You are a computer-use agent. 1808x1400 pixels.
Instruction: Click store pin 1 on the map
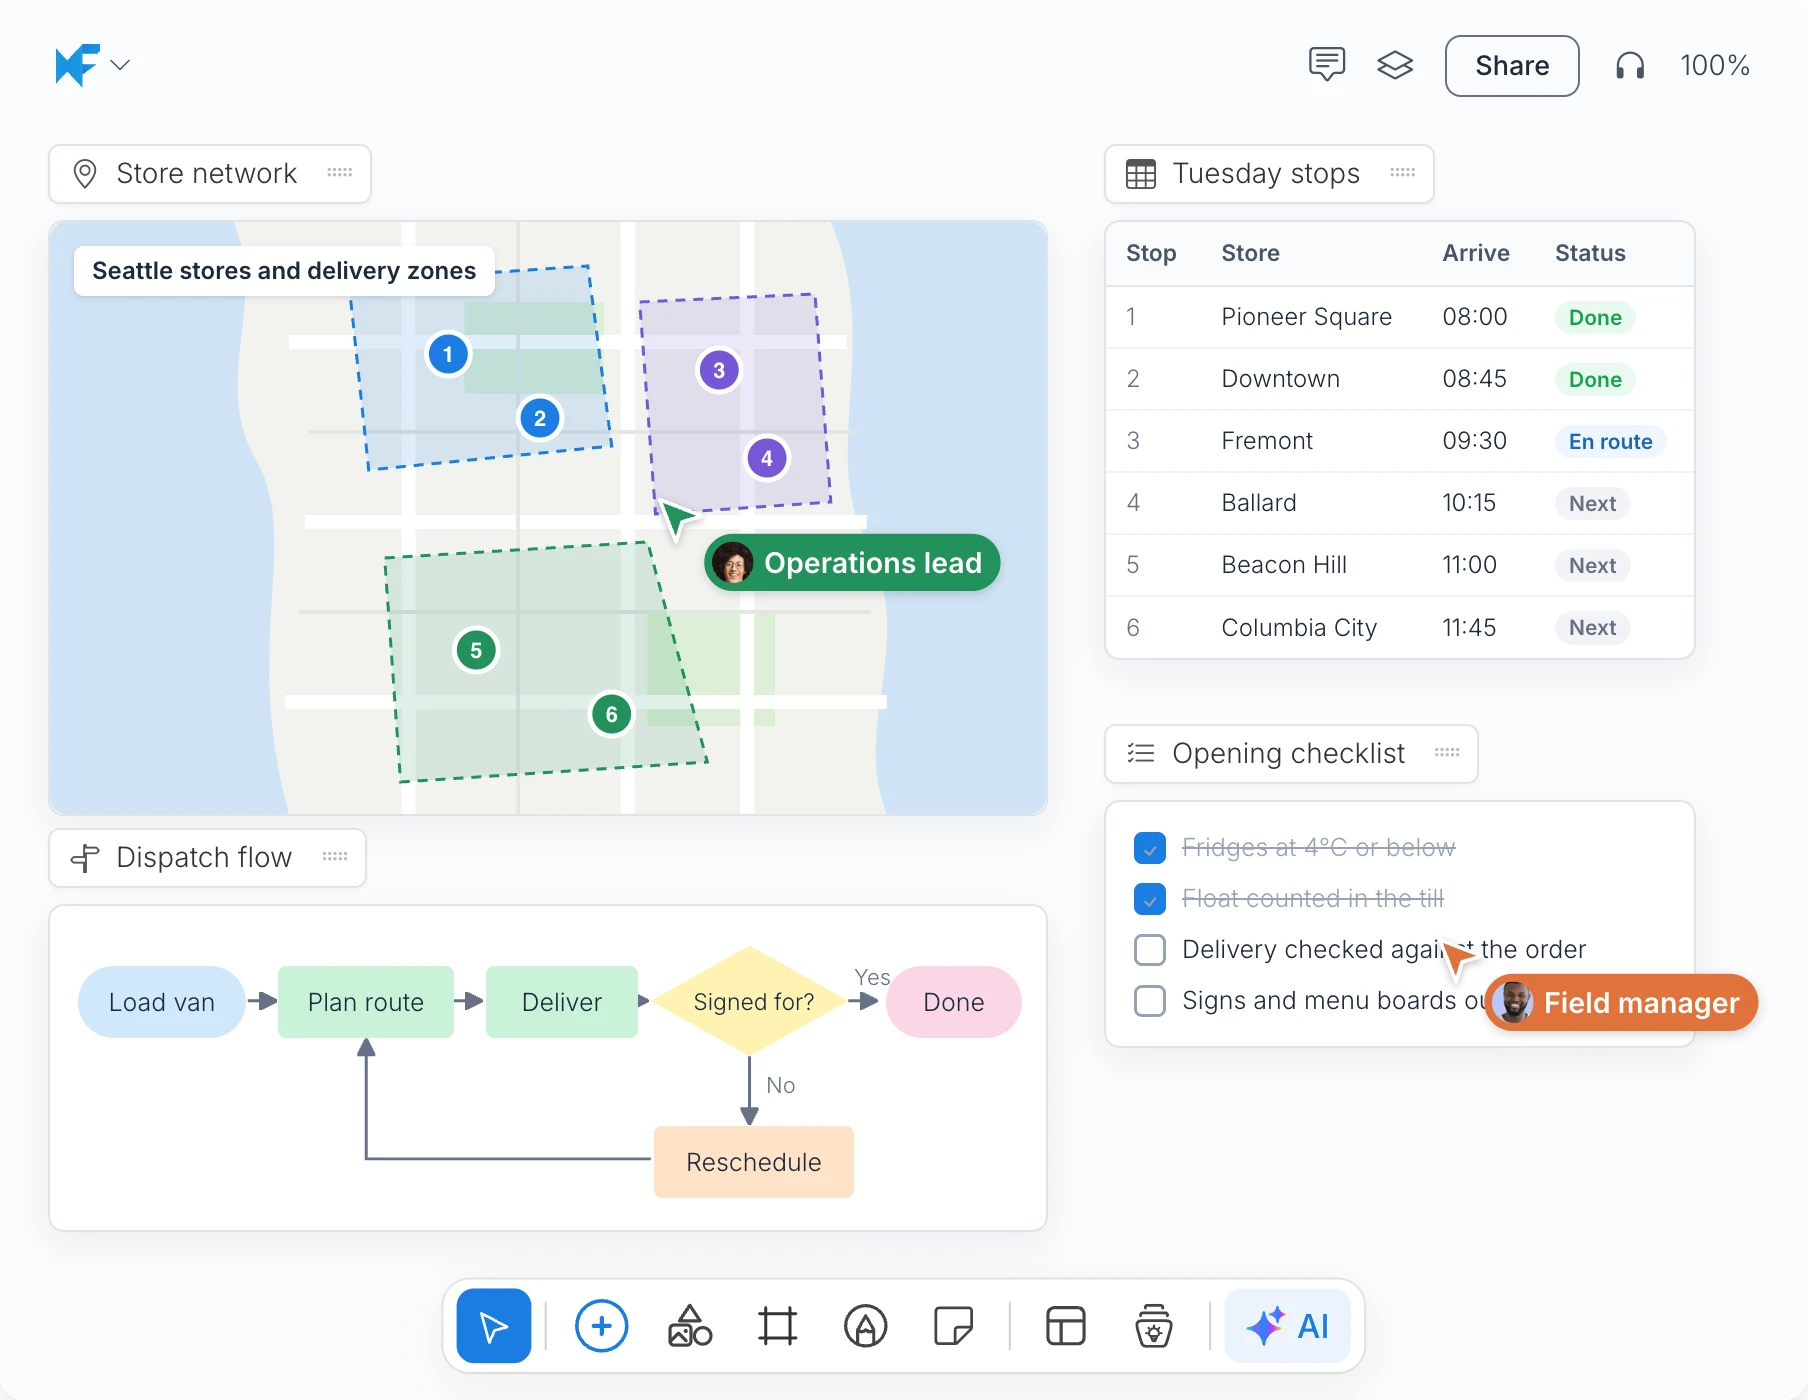click(x=448, y=354)
